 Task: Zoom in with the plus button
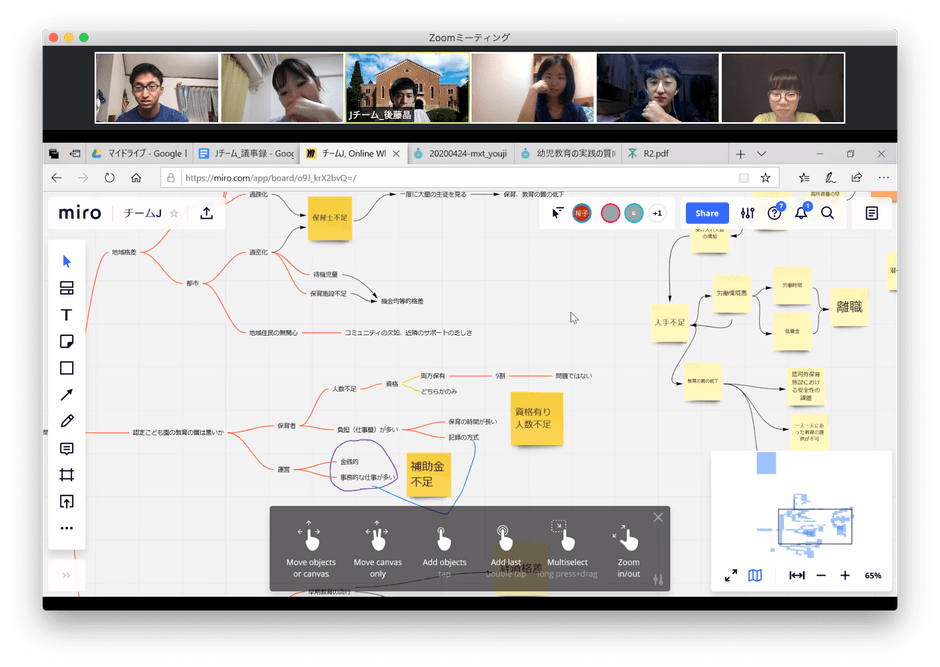(x=845, y=575)
